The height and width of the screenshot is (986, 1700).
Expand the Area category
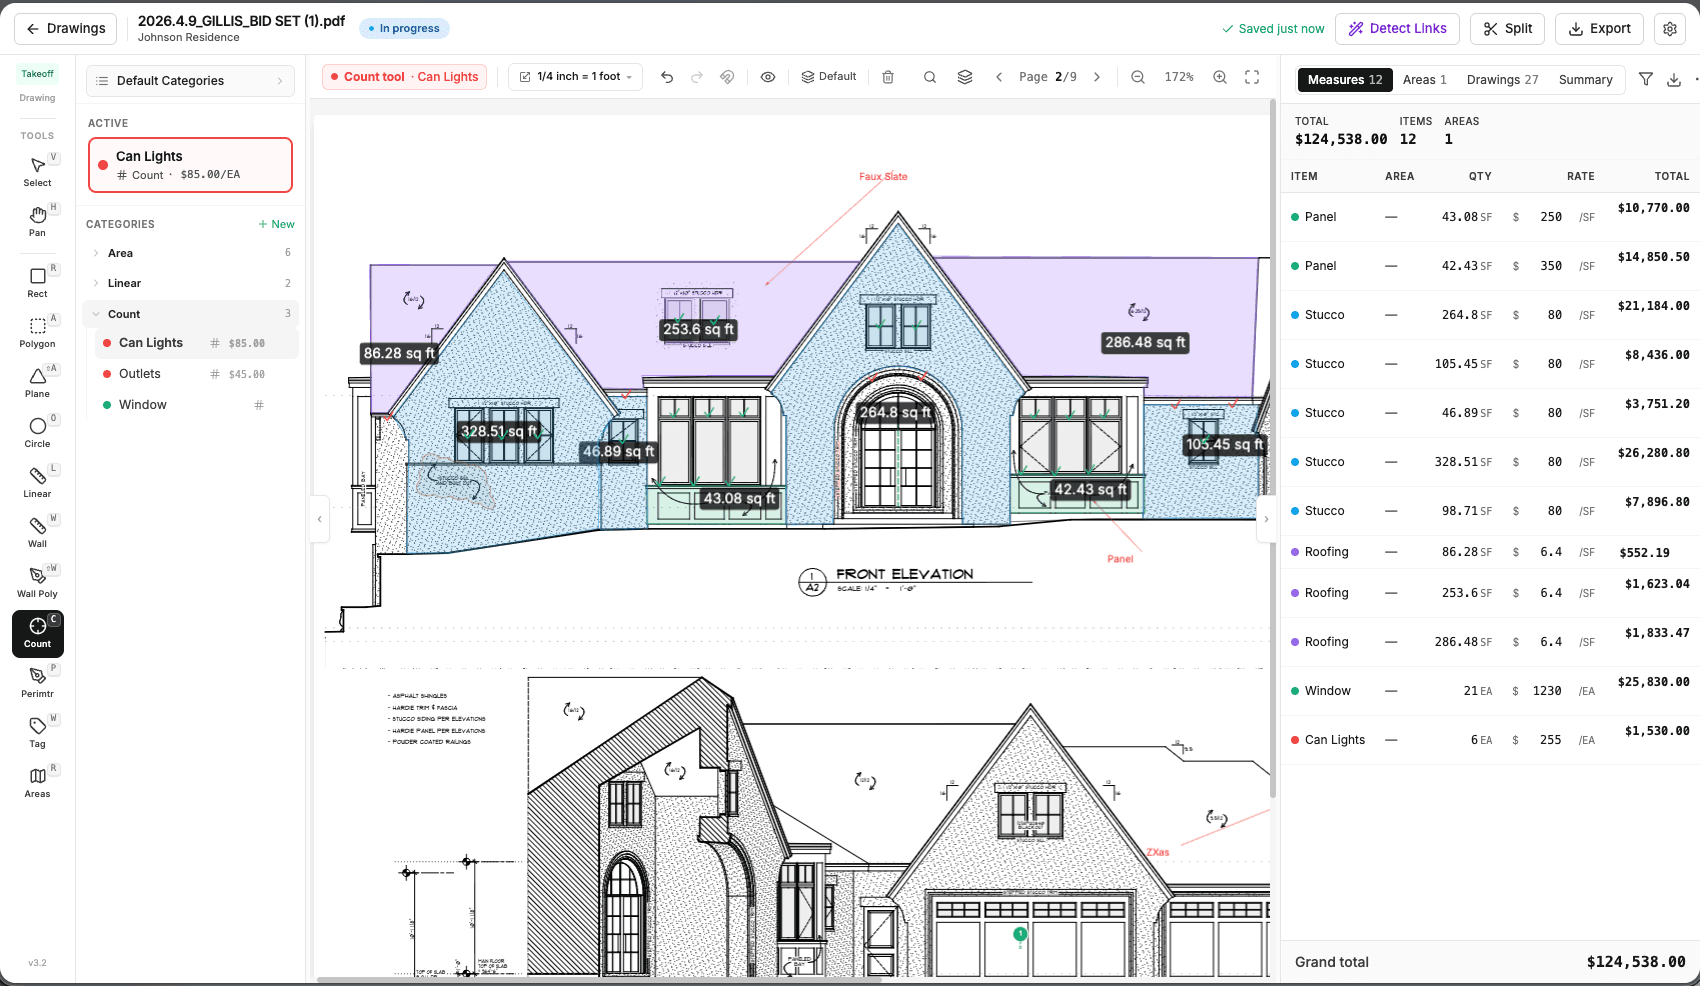(x=190, y=253)
